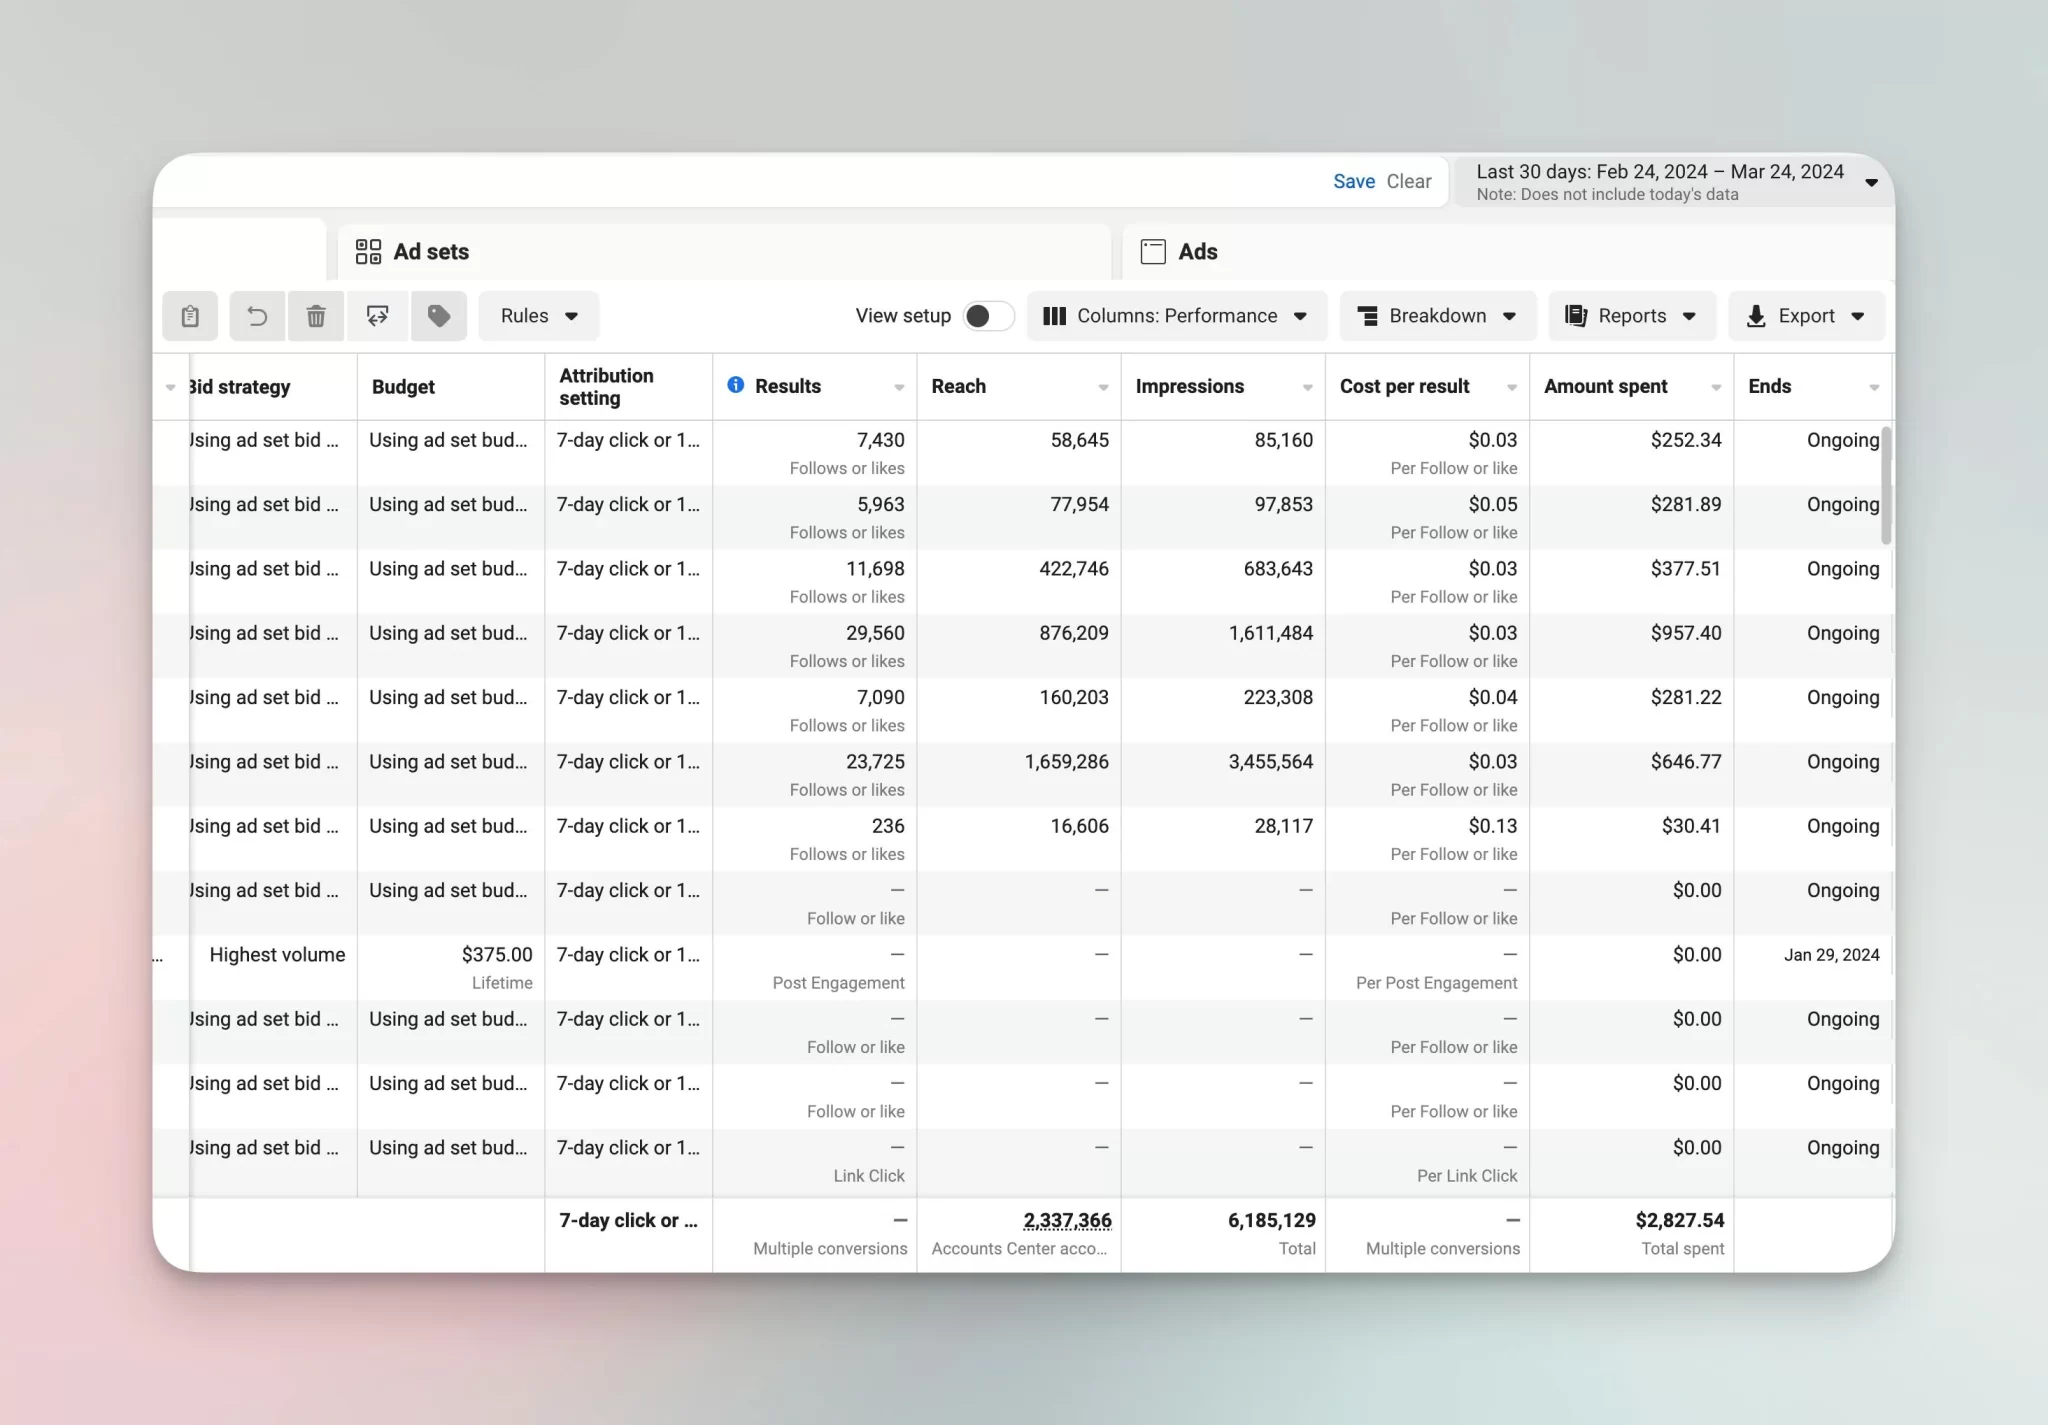
Task: Click the Save link
Action: click(1354, 181)
